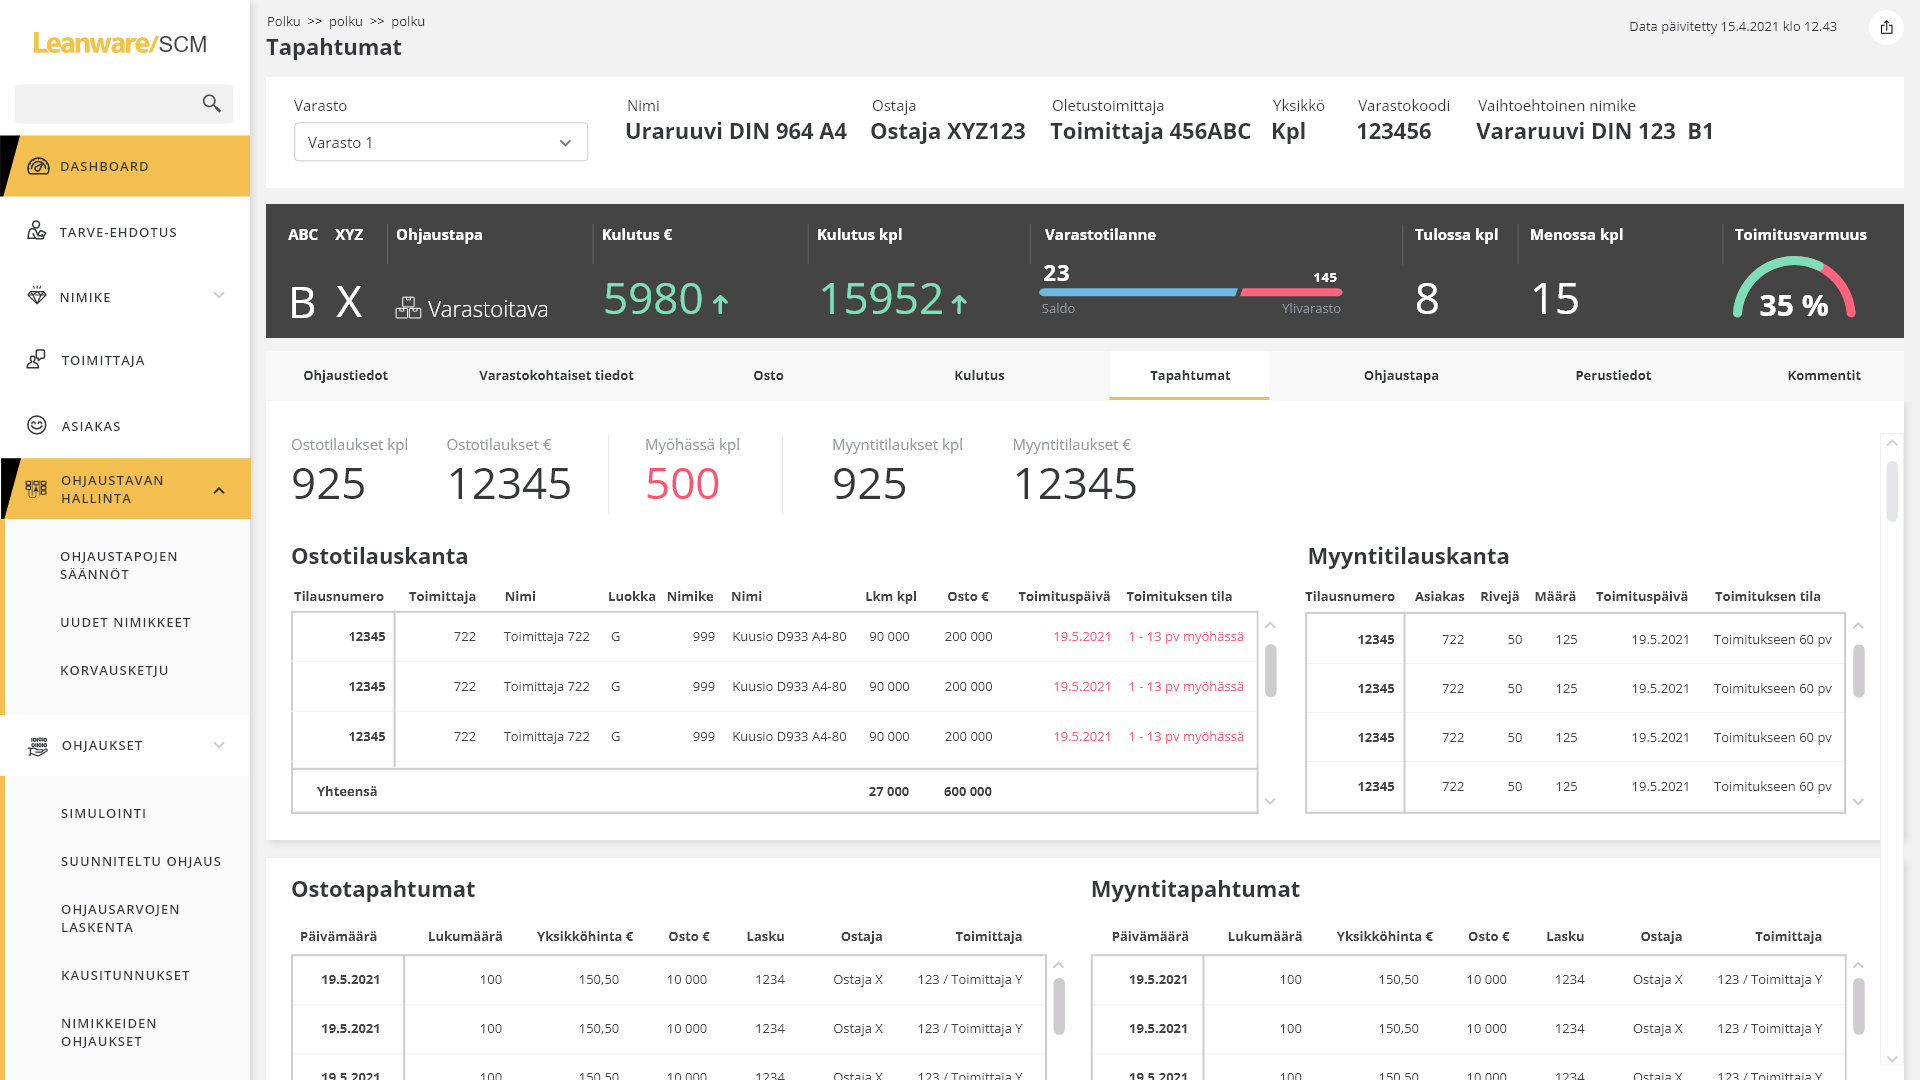The image size is (1920, 1080).
Task: Click the Päivämäärä header in Ostotapahtumat
Action: tap(339, 936)
